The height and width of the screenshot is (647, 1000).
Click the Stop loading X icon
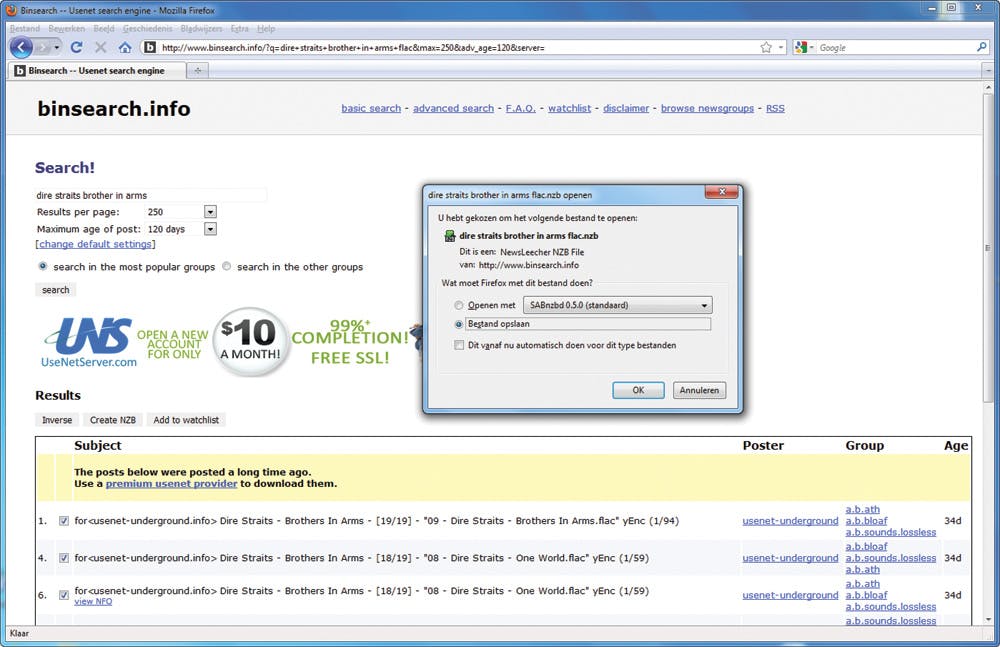coord(100,47)
